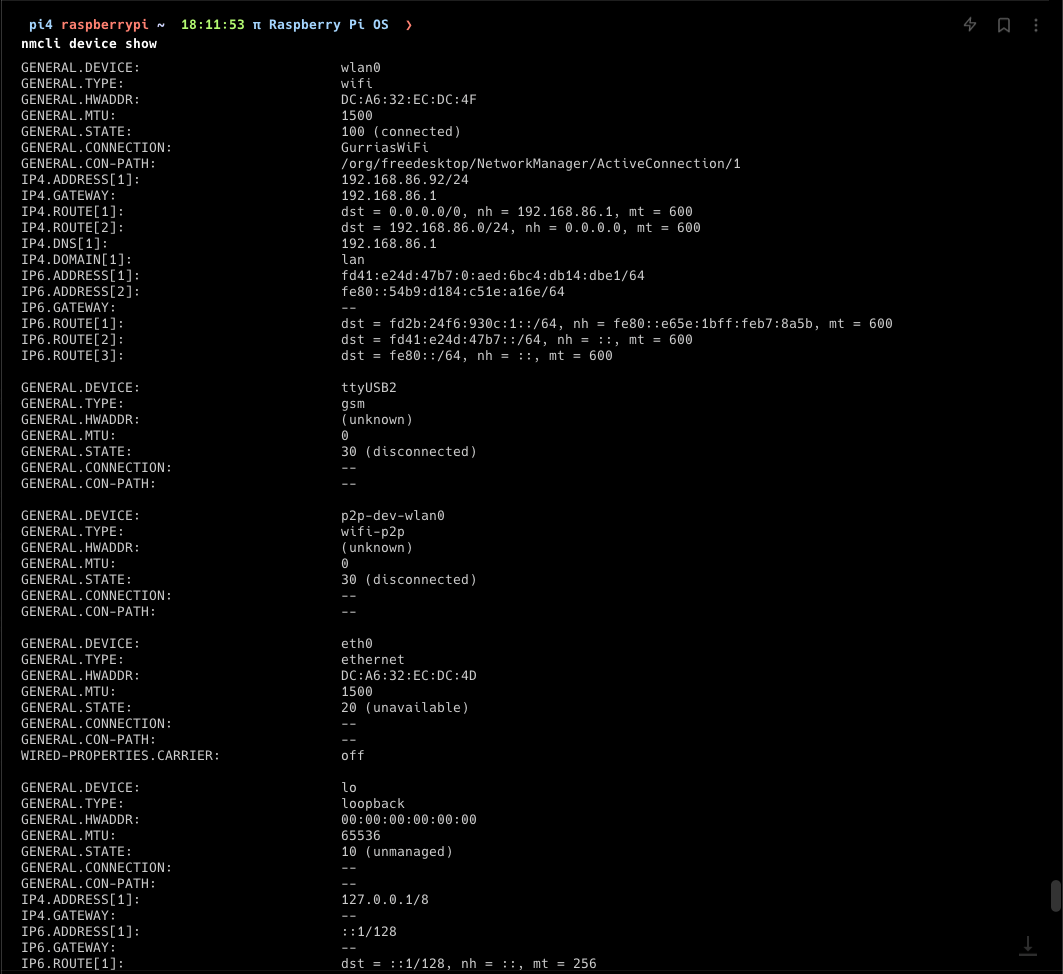Image resolution: width=1063 pixels, height=974 pixels.
Task: Click the "wifi-p2p" type value
Action: tap(373, 532)
